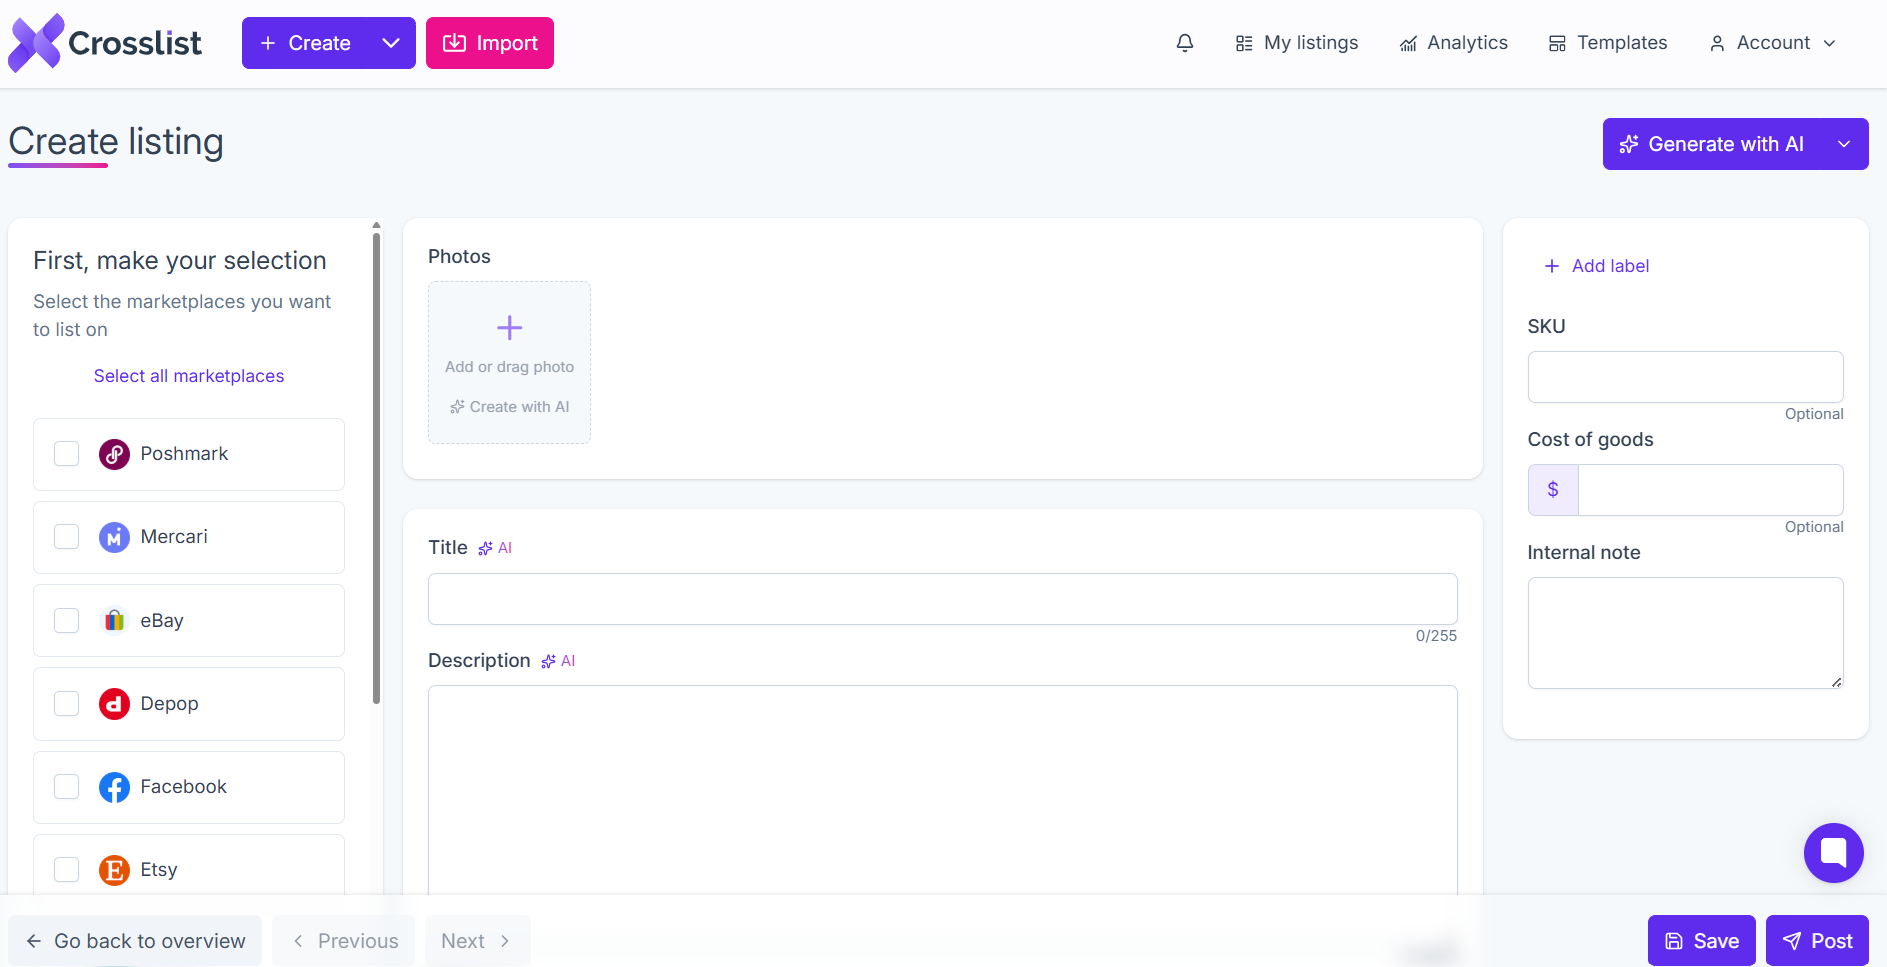Check the Poshmark checkbox
The image size is (1887, 967).
point(67,454)
